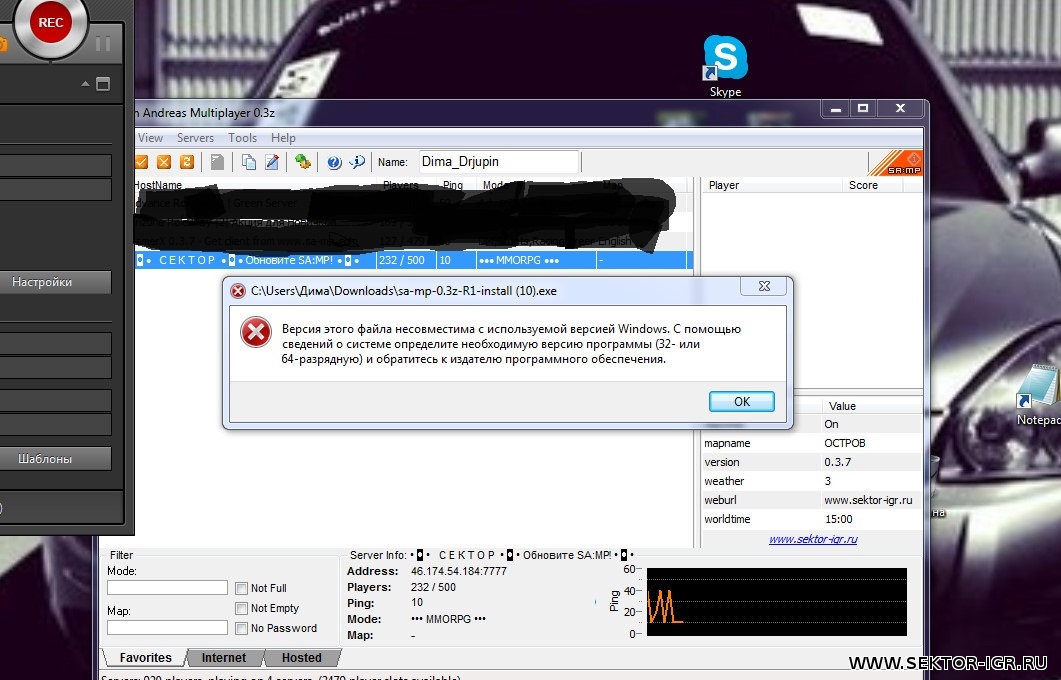Focus the Name input field with Dima_Drjupin
The width and height of the screenshot is (1061, 680).
pos(499,162)
